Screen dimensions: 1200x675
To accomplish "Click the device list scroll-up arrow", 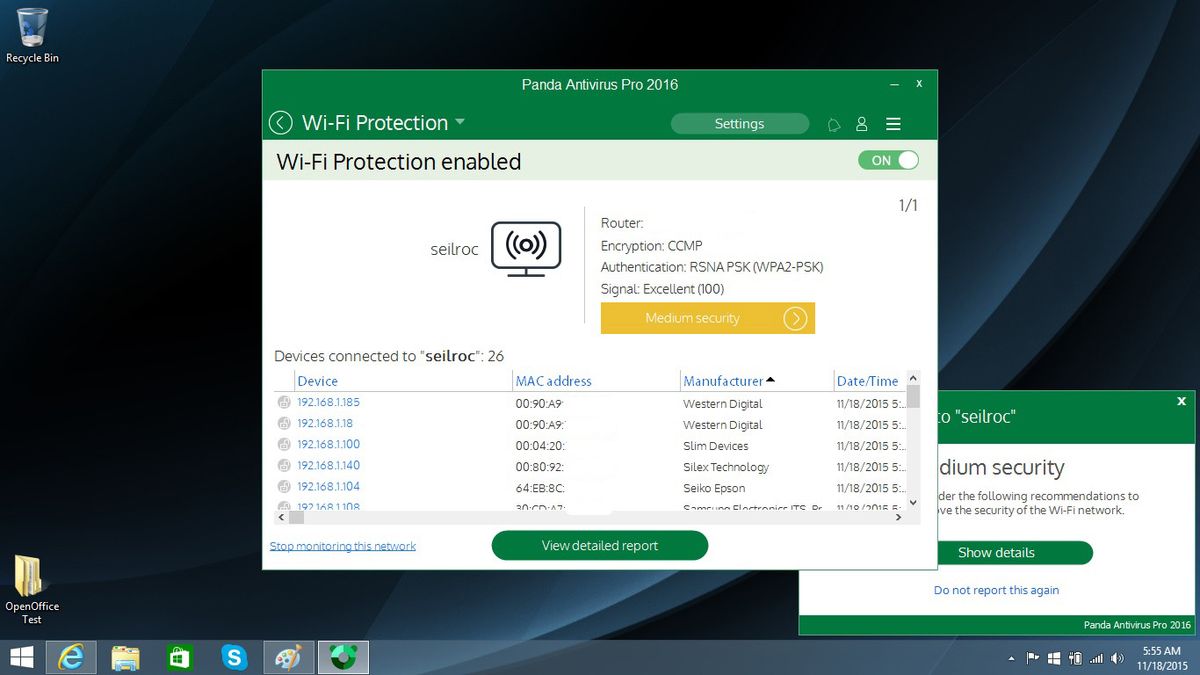I will 912,378.
